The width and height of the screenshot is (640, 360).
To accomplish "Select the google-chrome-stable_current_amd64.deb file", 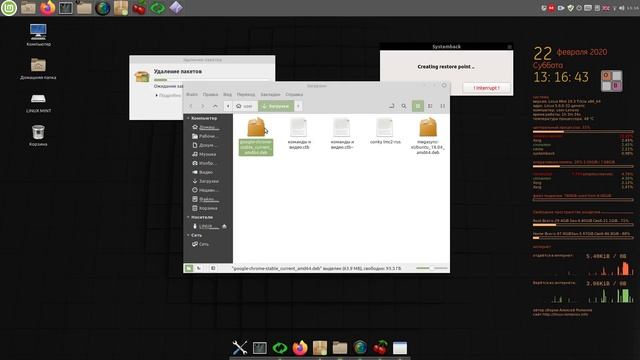I will coord(256,137).
